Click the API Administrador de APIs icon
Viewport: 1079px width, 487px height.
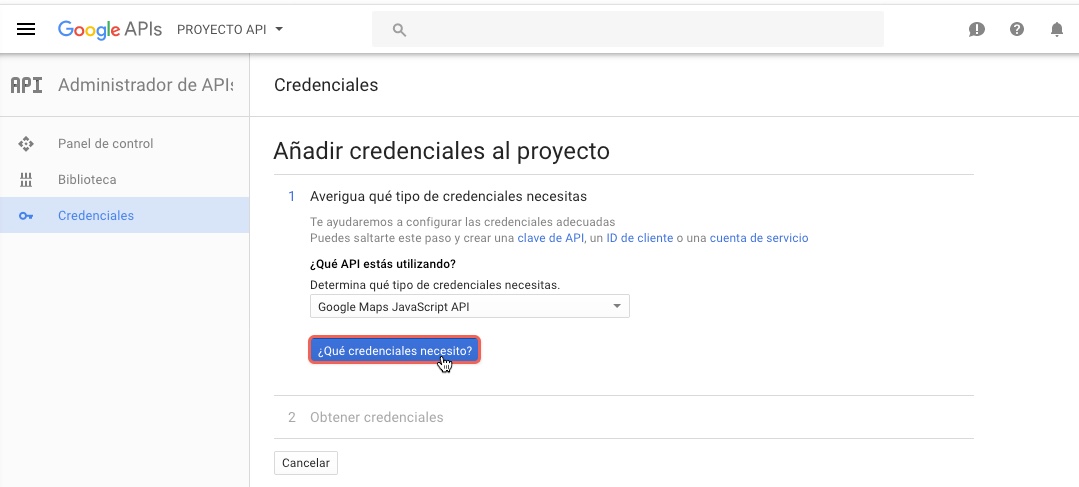(x=26, y=85)
